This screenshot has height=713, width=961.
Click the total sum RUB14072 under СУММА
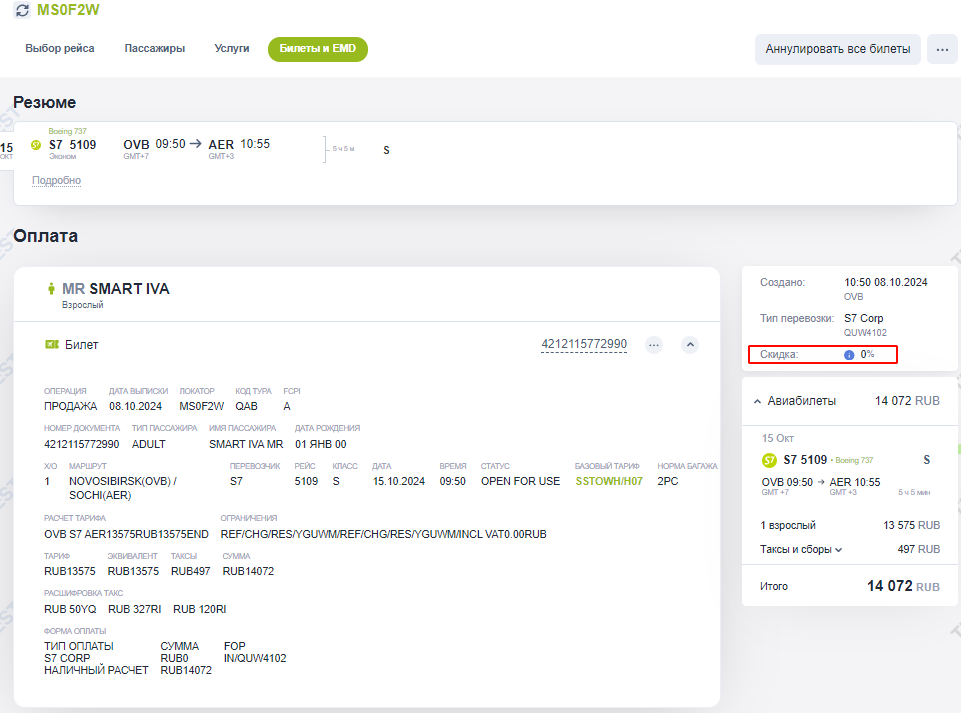[248, 571]
